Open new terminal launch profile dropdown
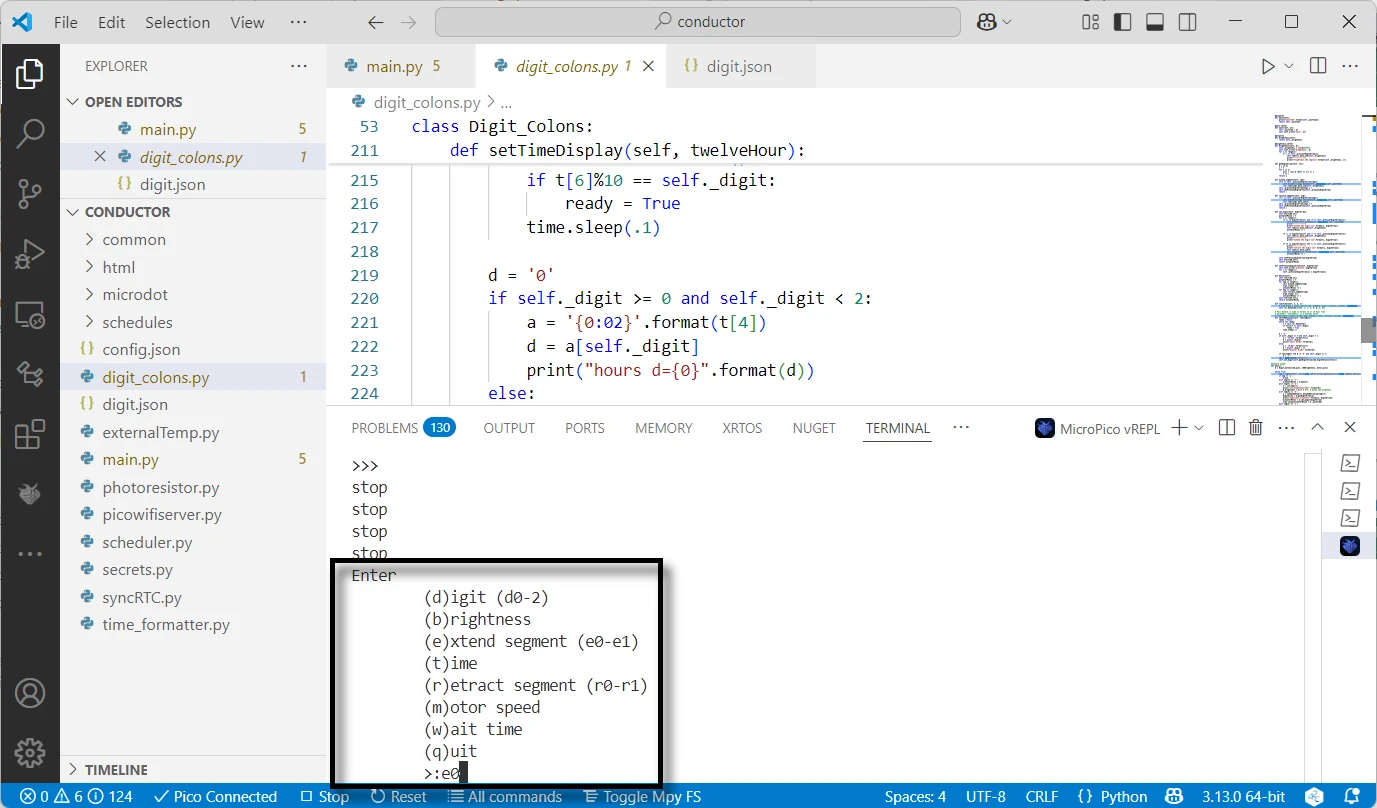Image resolution: width=1377 pixels, height=808 pixels. tap(1199, 428)
